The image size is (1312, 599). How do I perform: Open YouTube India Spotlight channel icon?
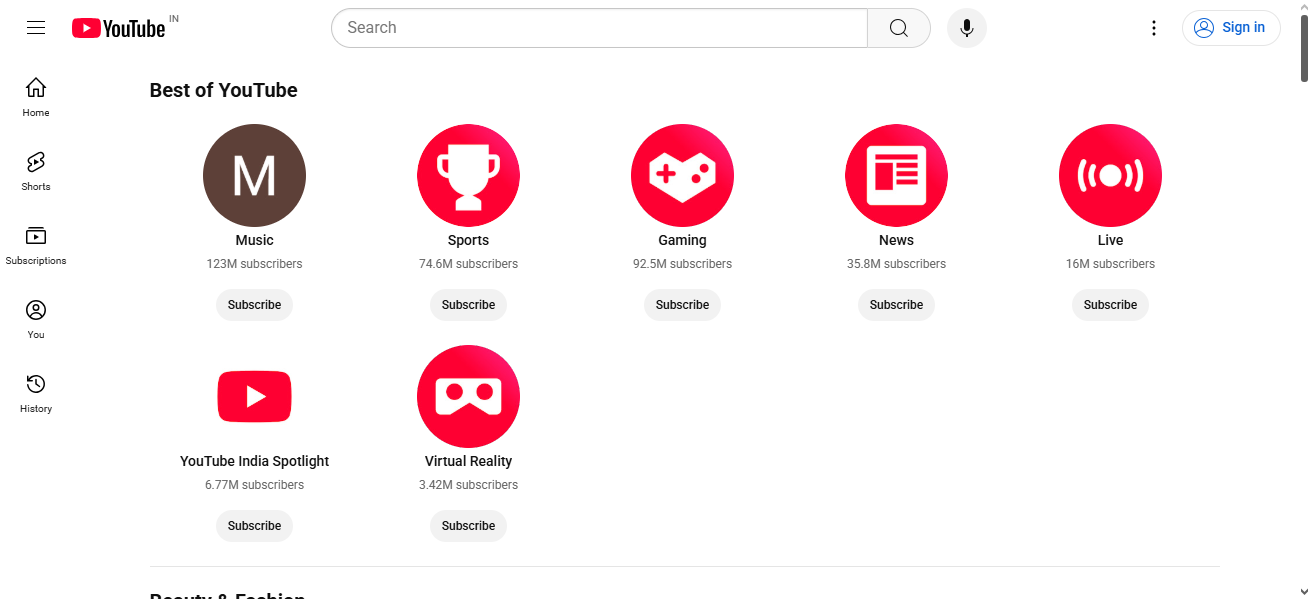coord(254,397)
